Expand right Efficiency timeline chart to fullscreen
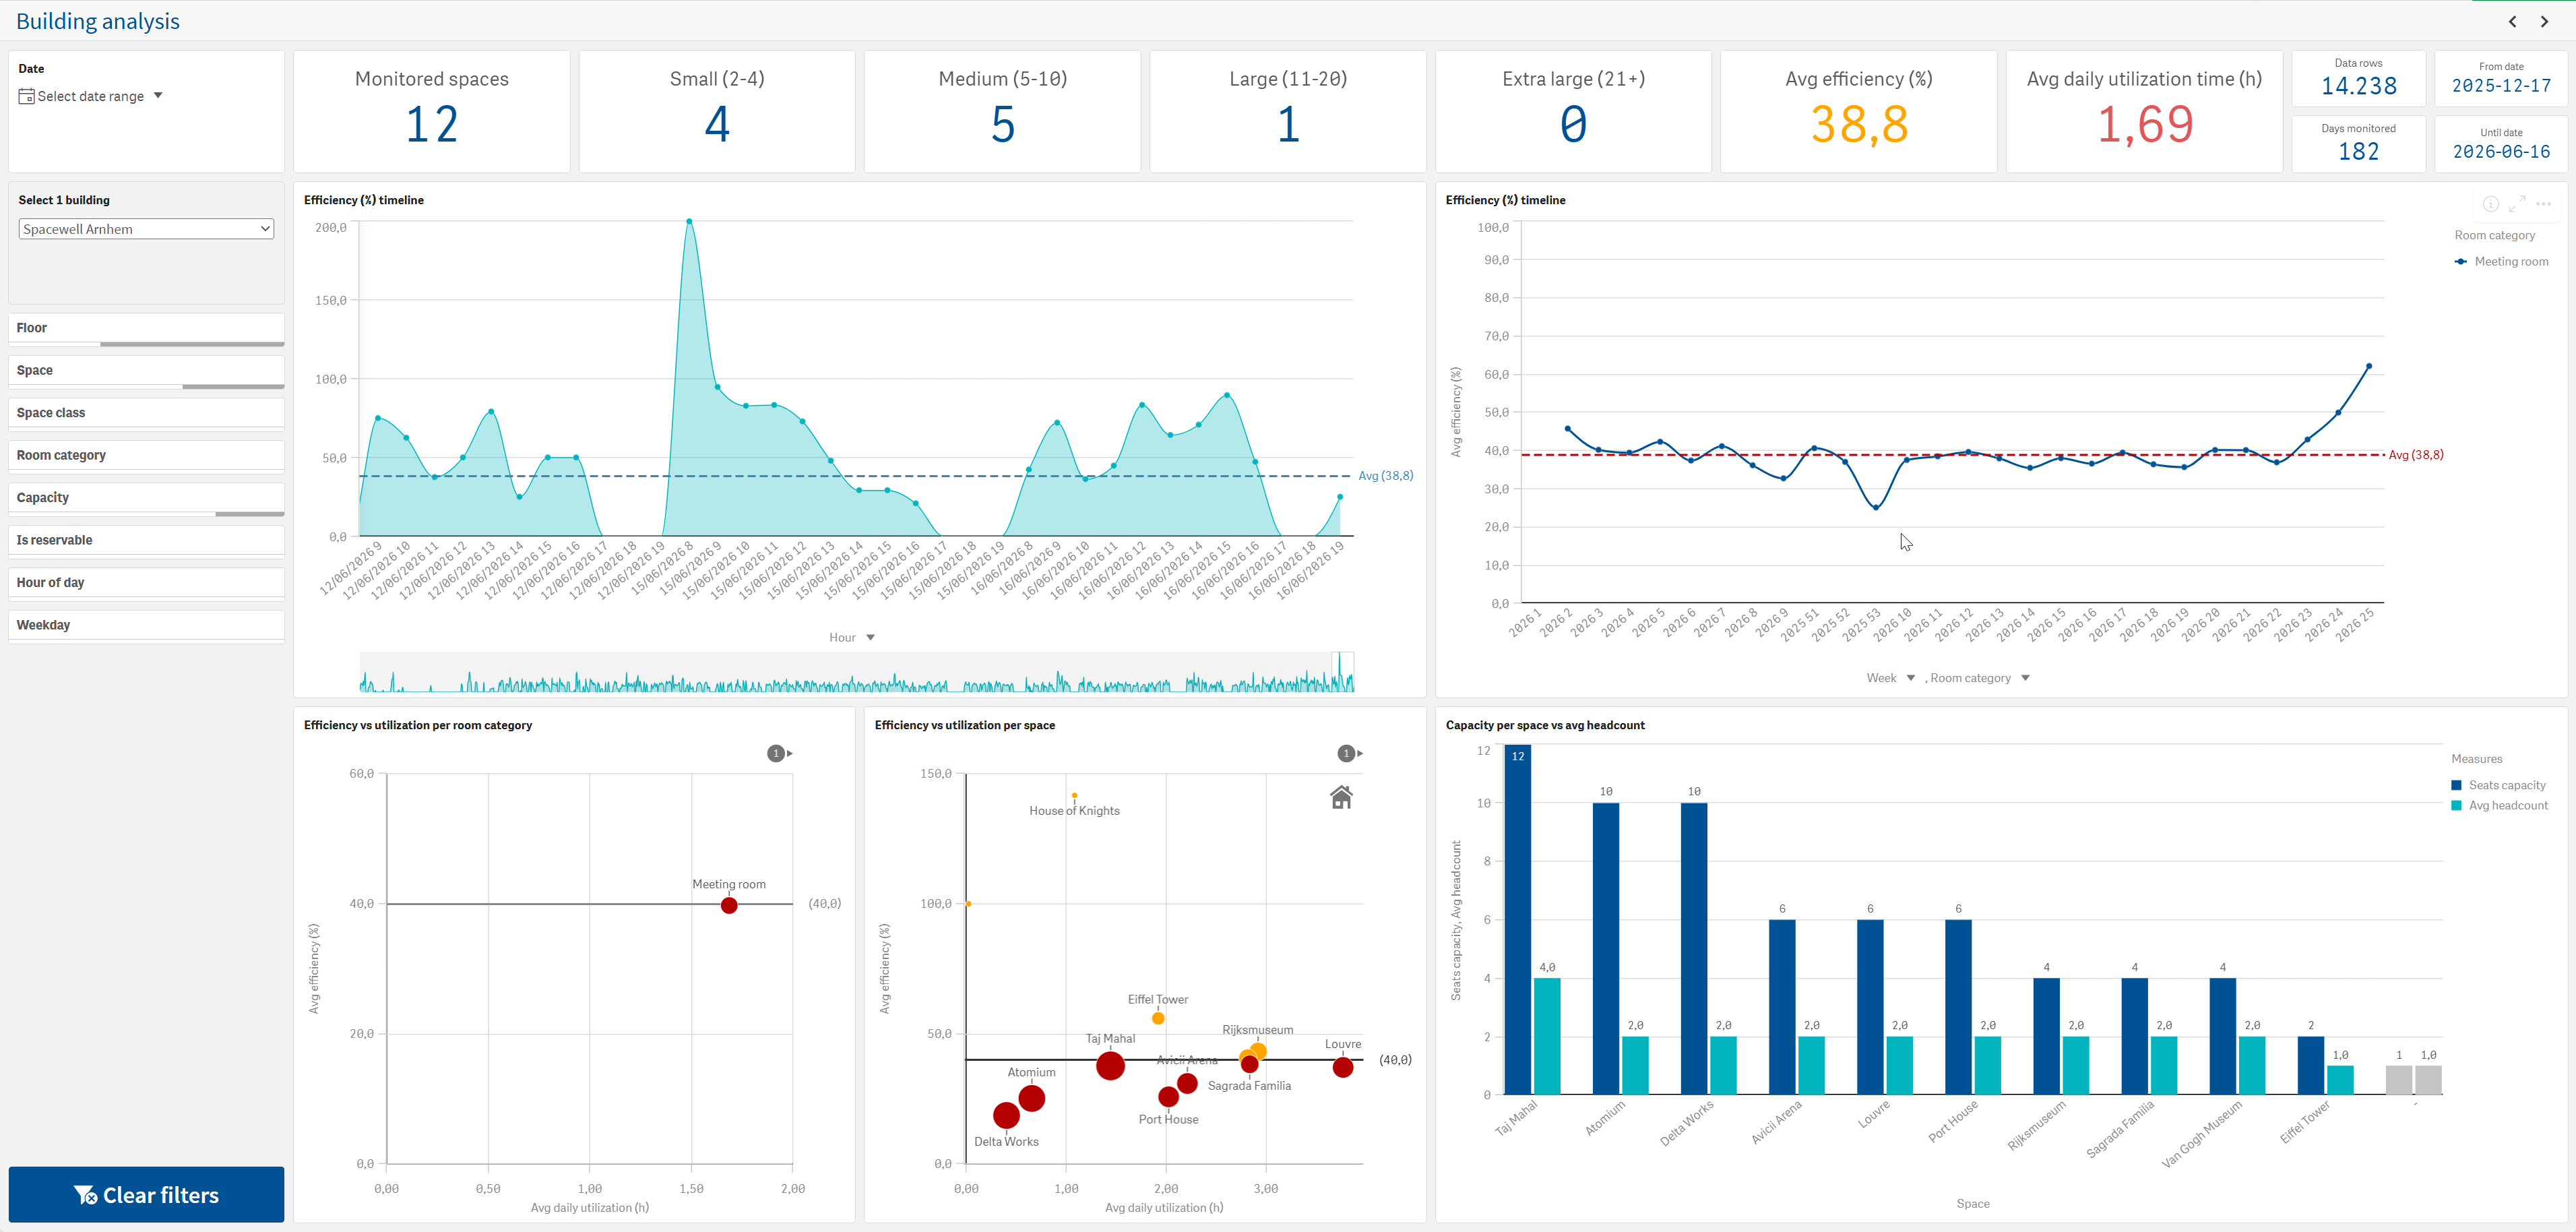2576x1232 pixels. [2517, 204]
